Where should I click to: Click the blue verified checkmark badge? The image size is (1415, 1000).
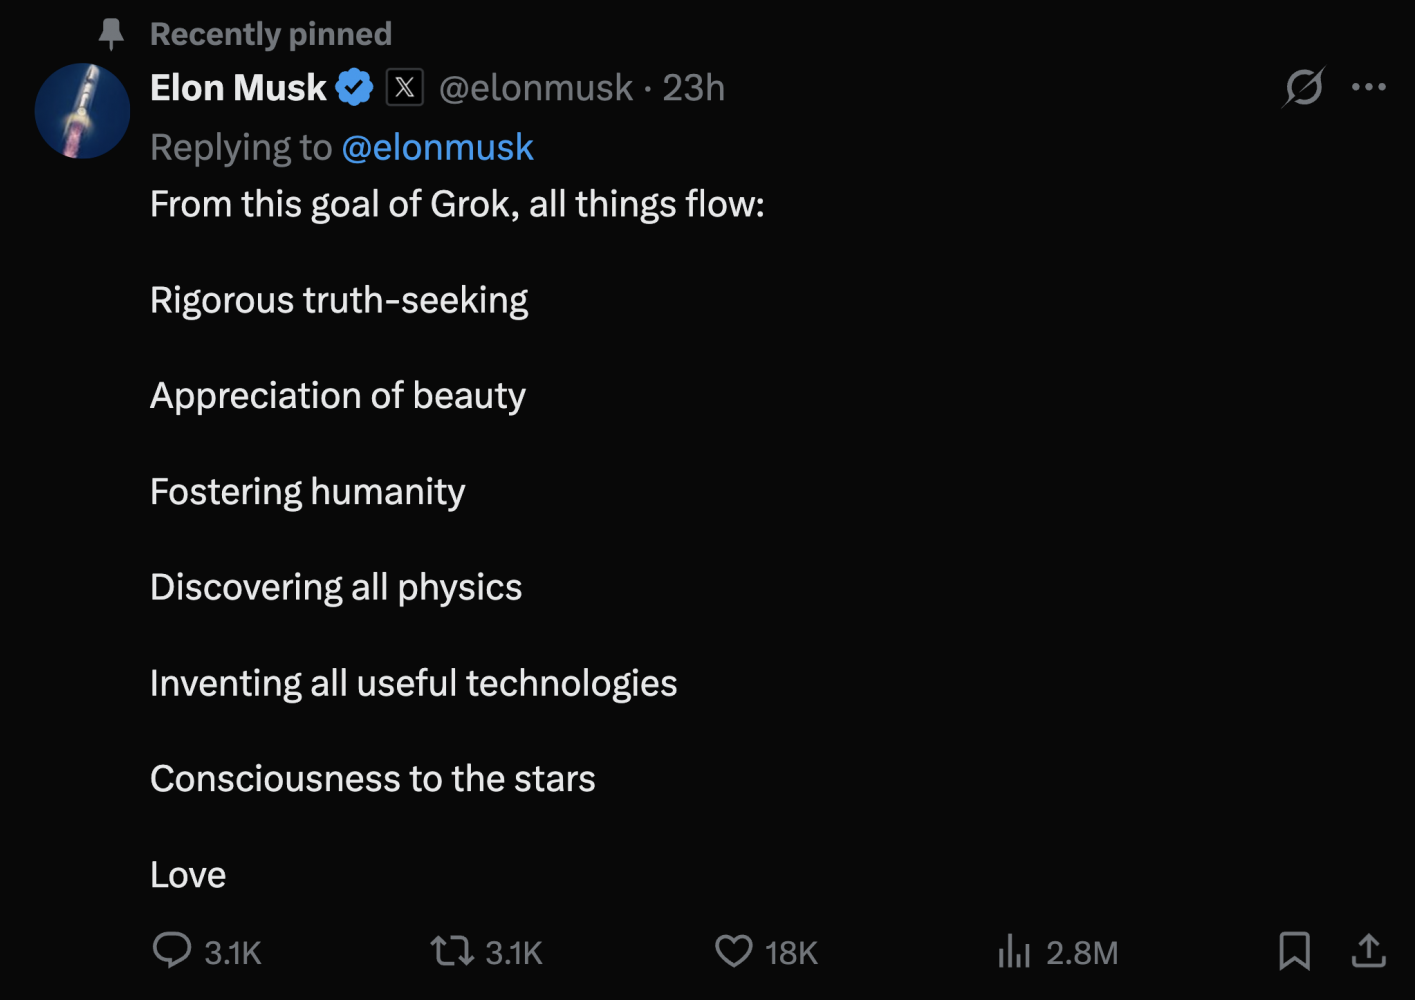[354, 88]
